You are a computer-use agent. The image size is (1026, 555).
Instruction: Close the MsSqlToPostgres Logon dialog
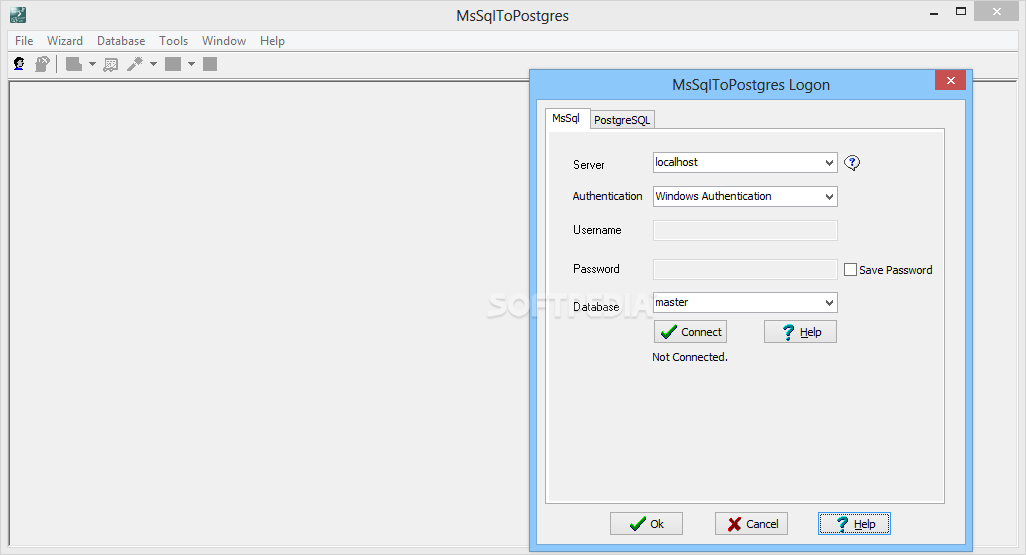pyautogui.click(x=951, y=81)
